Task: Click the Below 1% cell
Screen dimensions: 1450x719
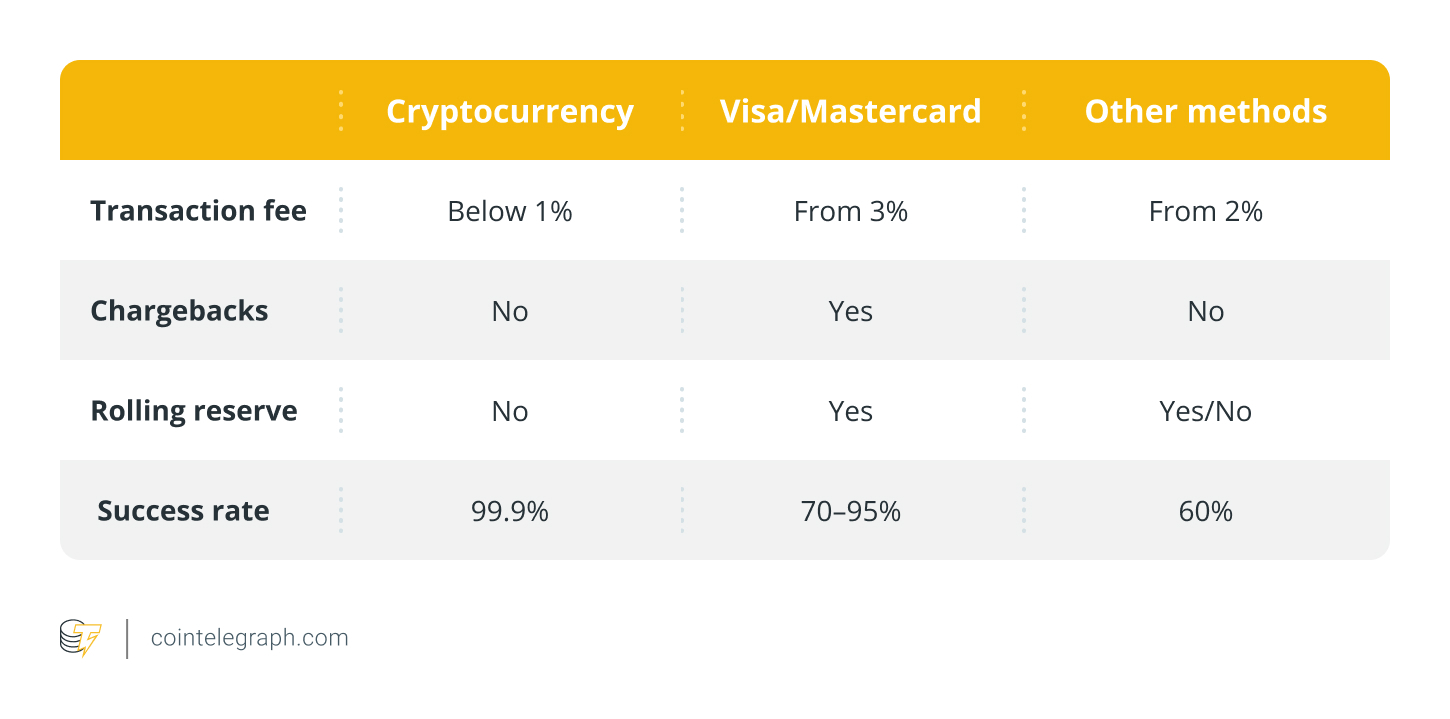Action: 510,211
